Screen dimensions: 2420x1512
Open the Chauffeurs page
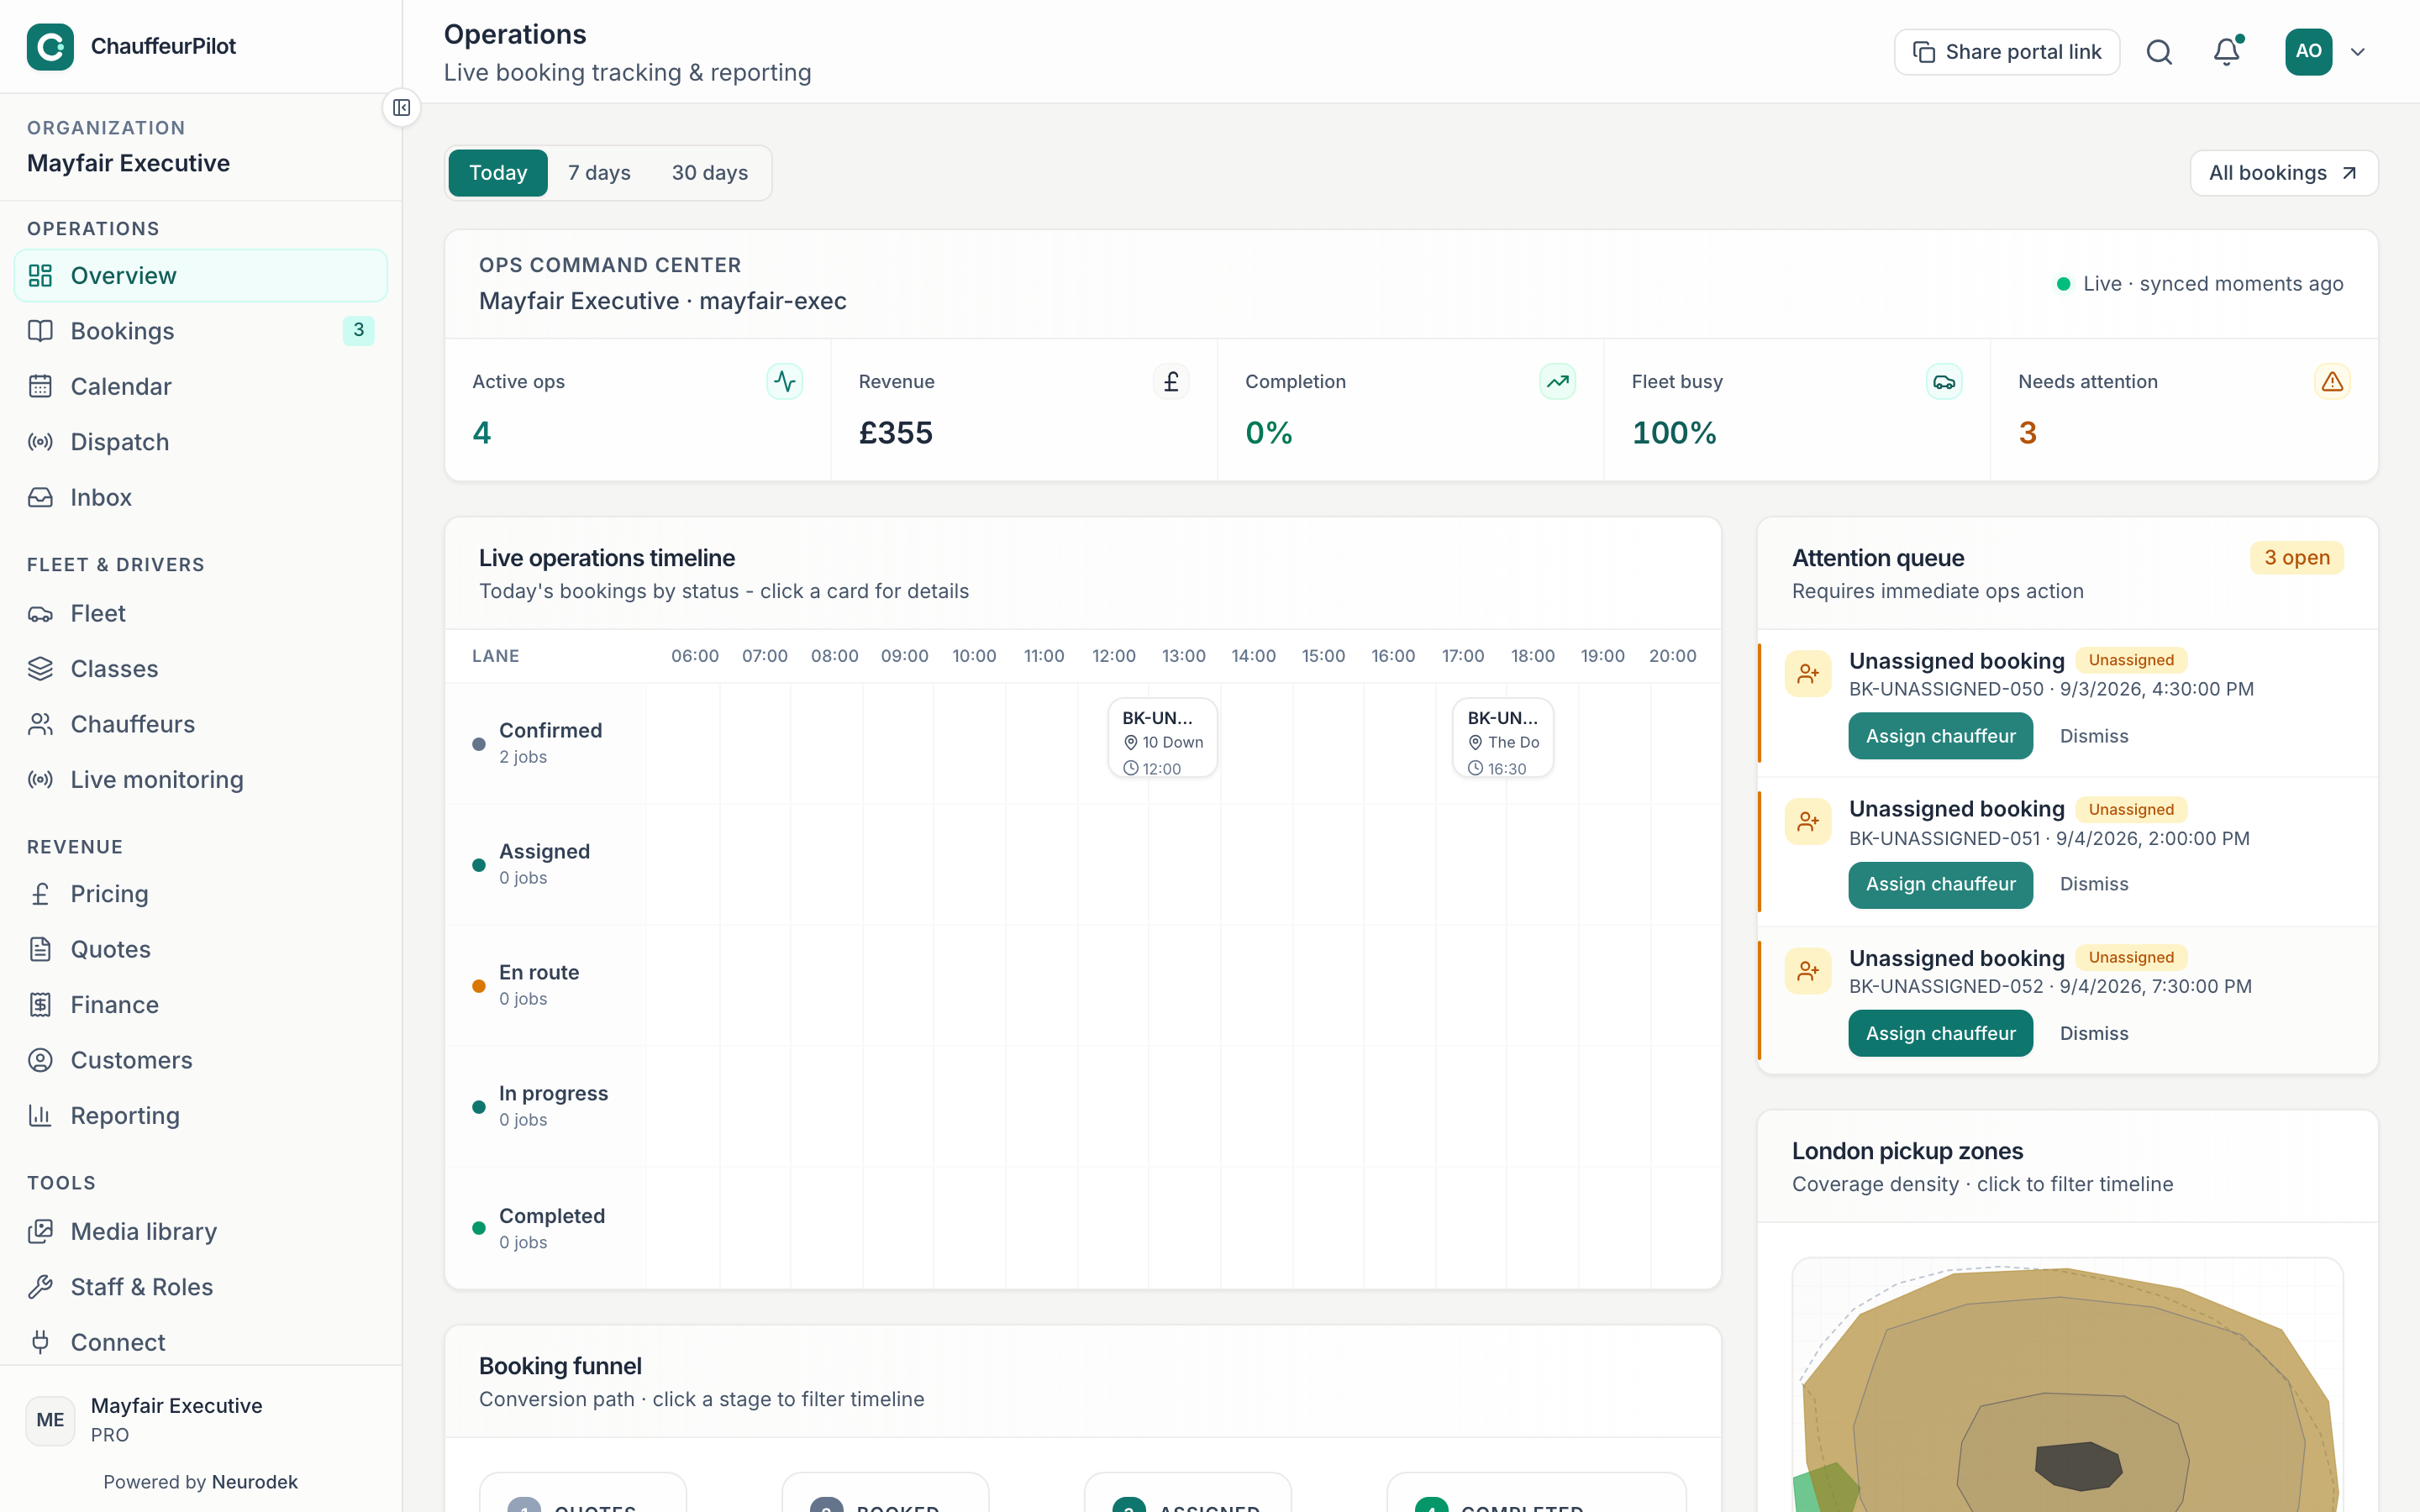[200, 724]
